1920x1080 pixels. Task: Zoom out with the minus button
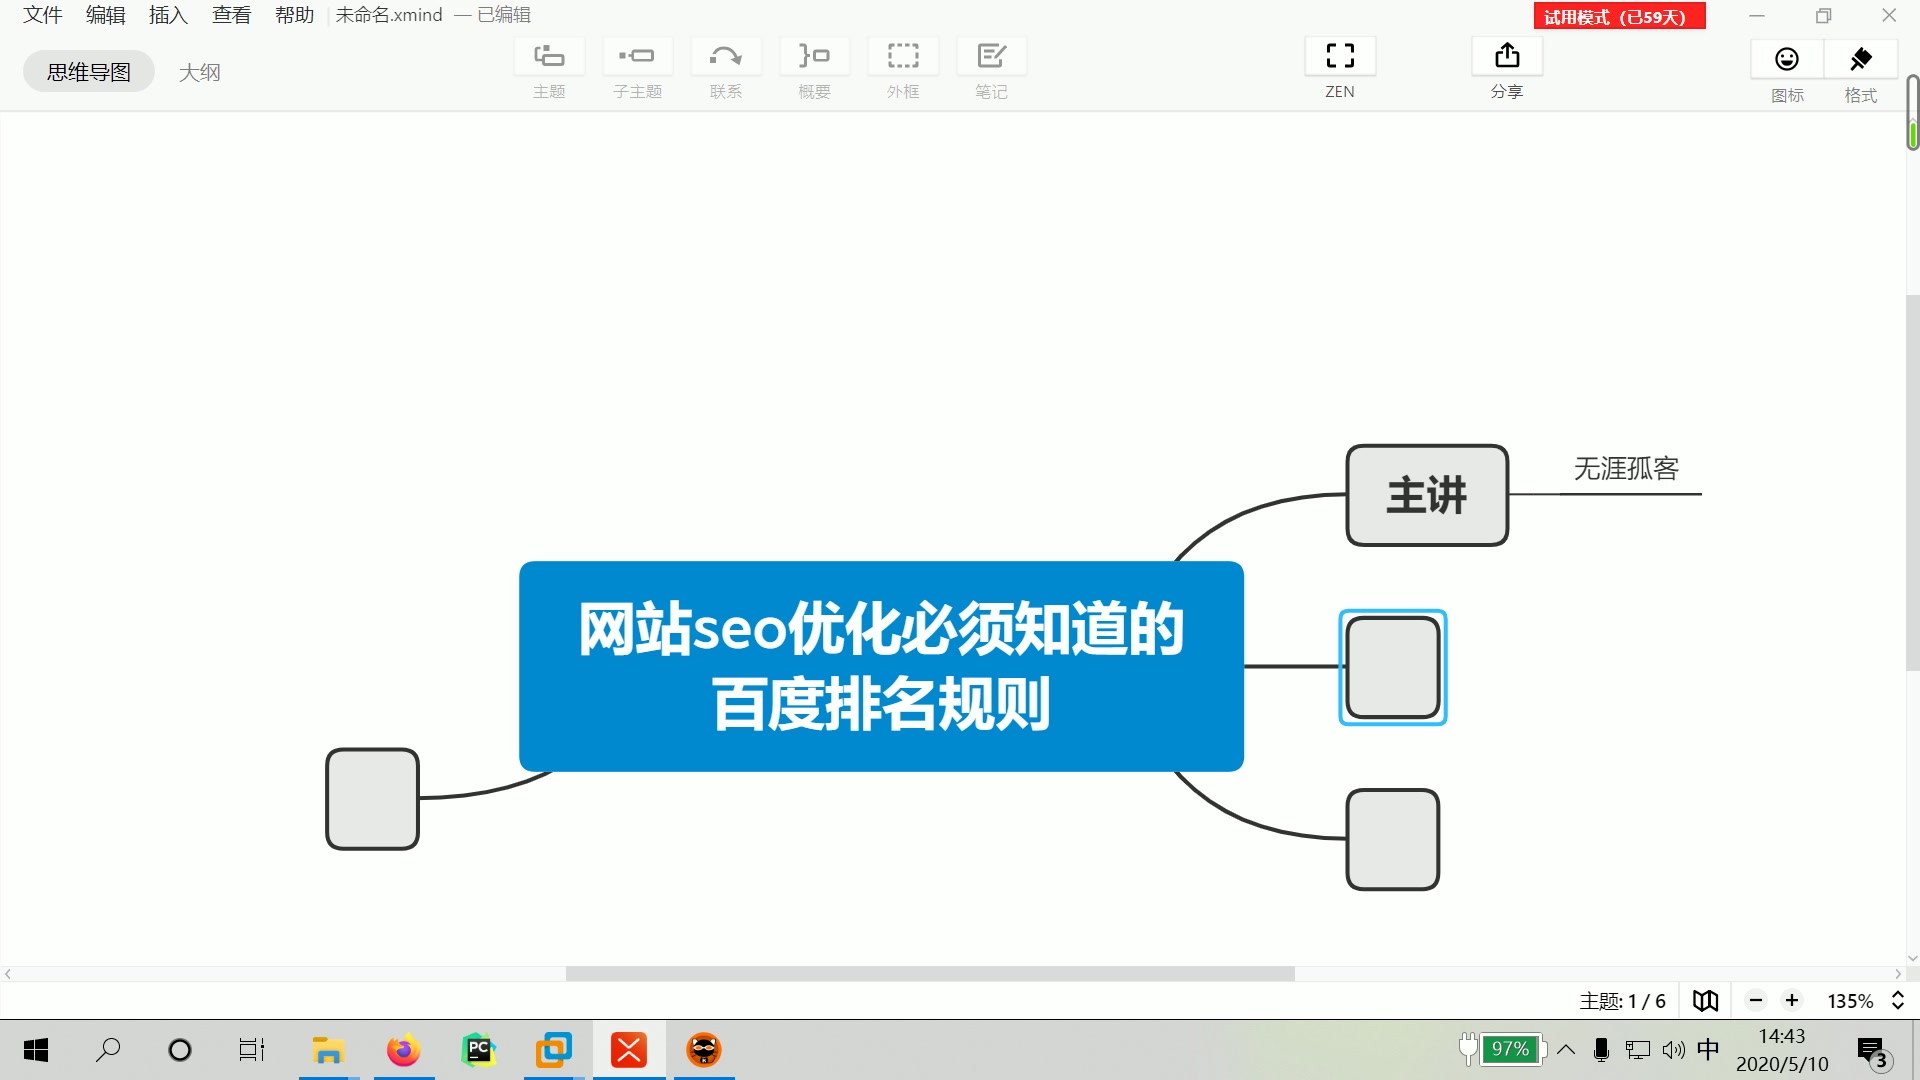click(x=1756, y=1001)
